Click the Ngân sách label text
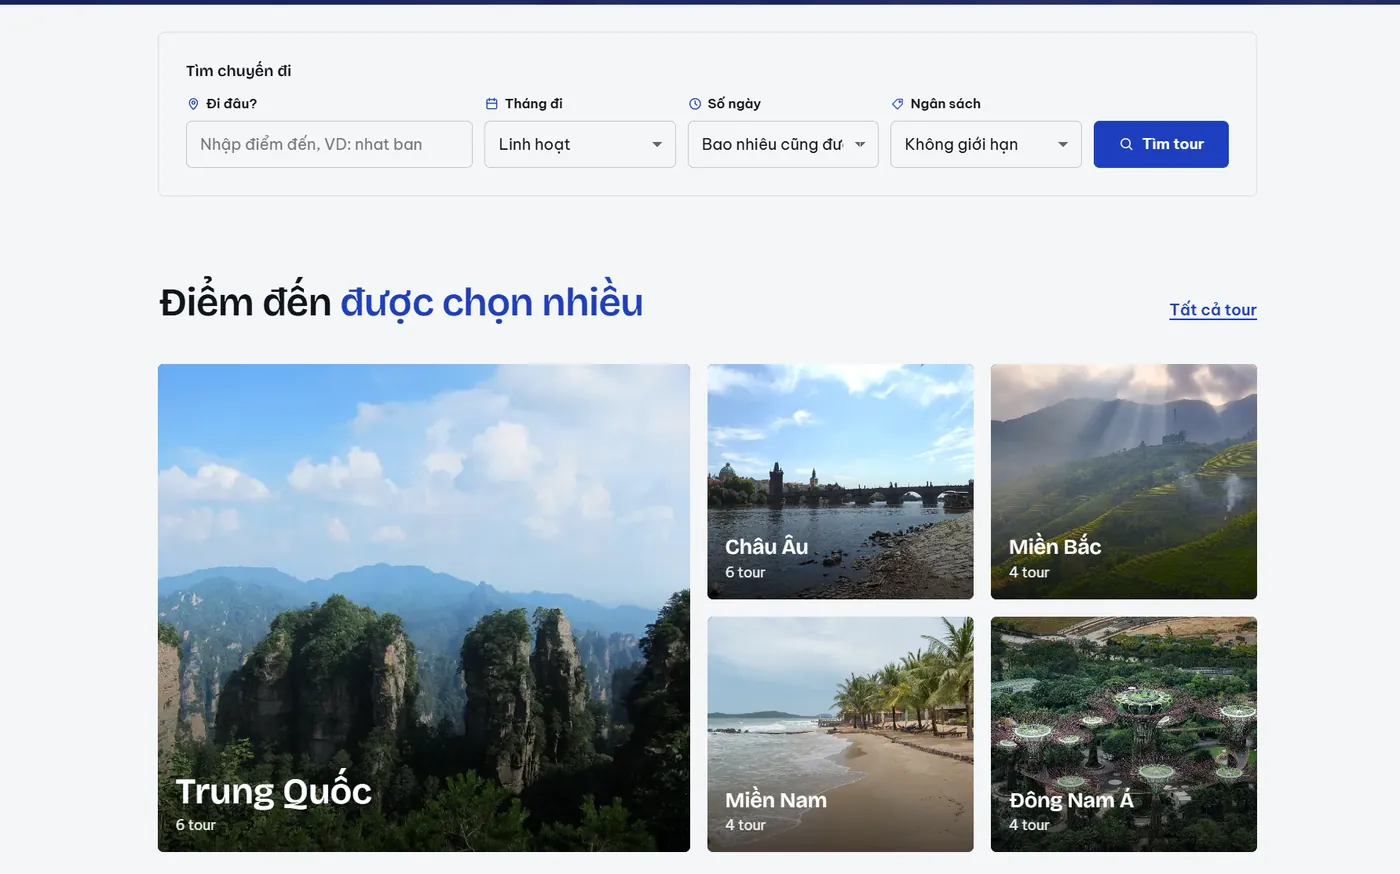This screenshot has height=874, width=1400. pyautogui.click(x=945, y=104)
